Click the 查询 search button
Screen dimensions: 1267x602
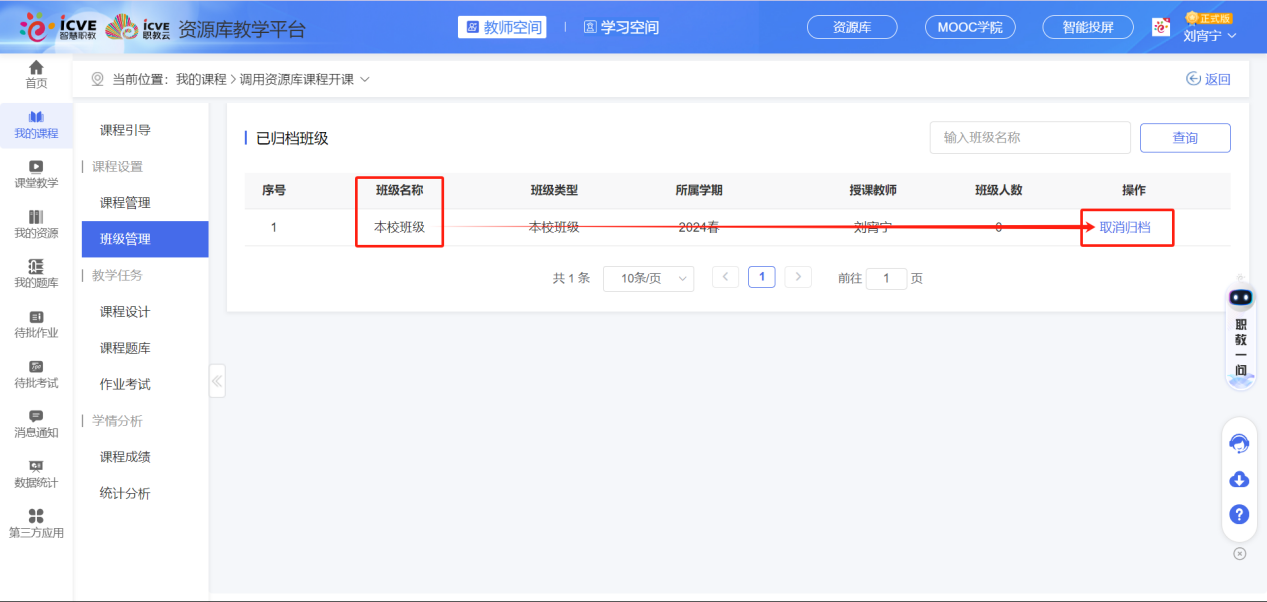tap(1185, 137)
